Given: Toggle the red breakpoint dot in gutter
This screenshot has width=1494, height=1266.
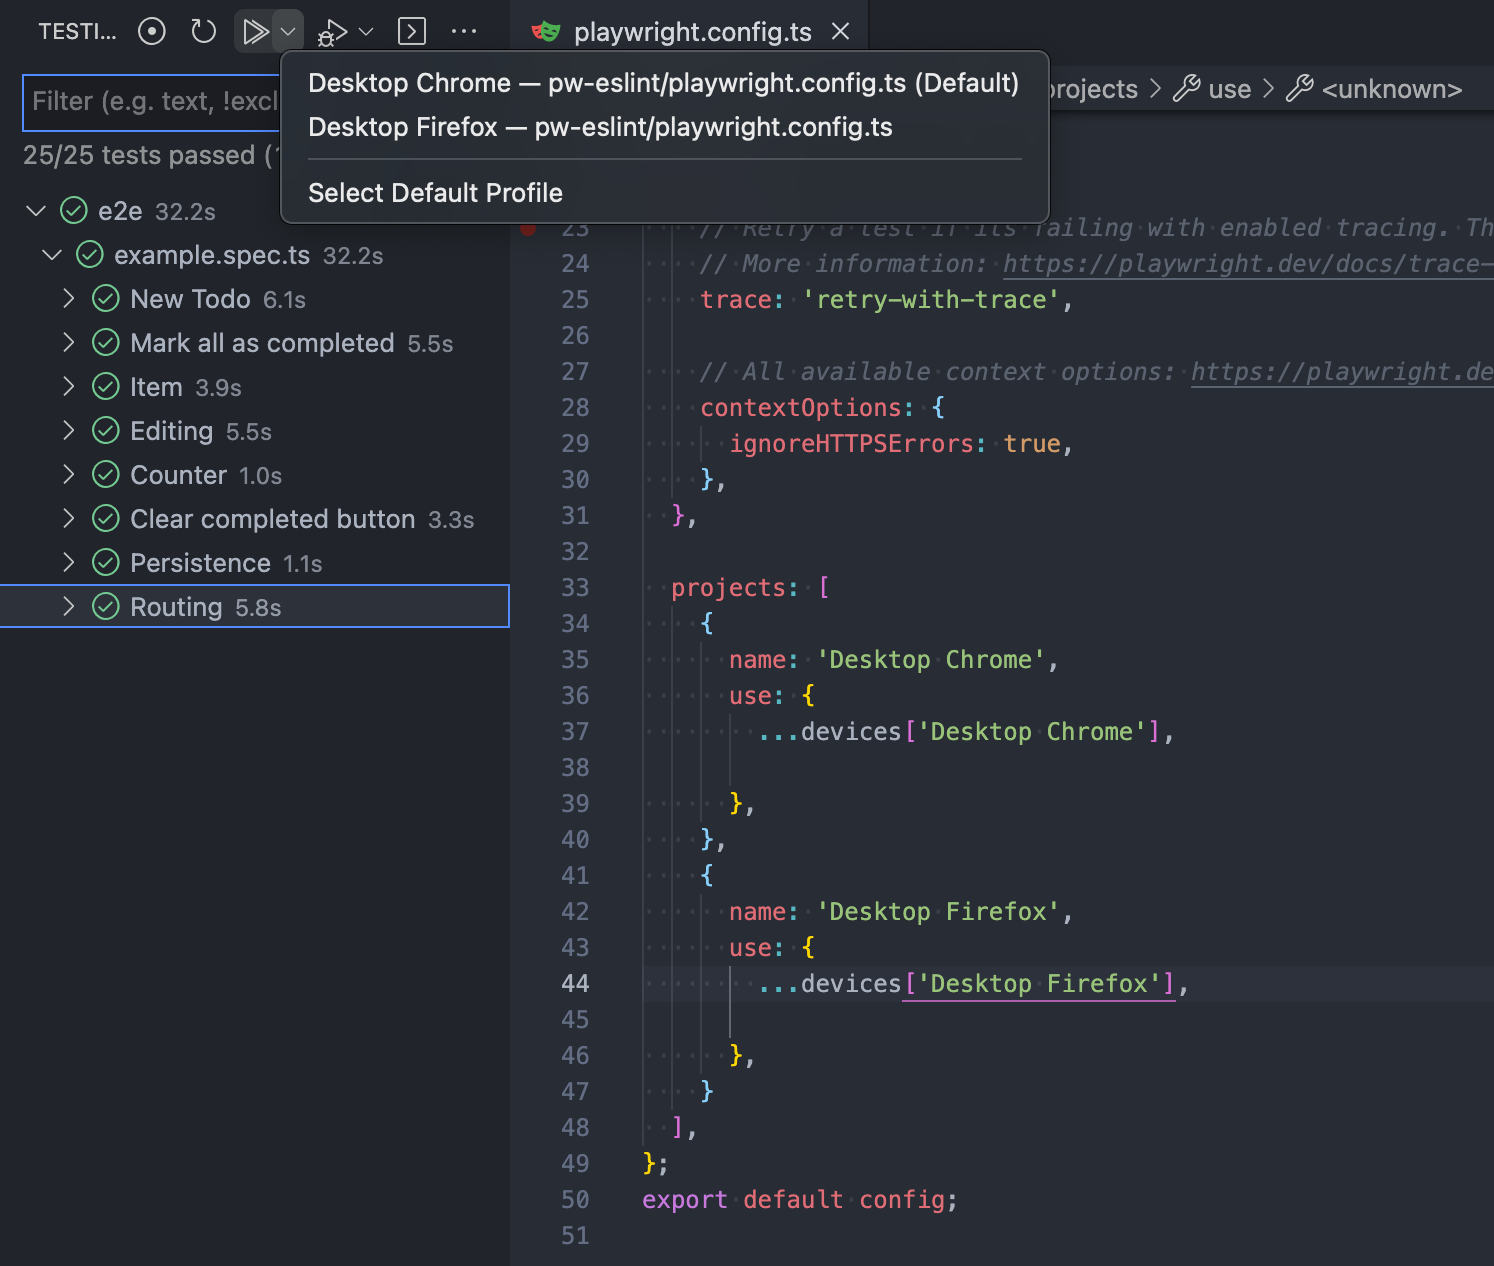Looking at the screenshot, I should click(x=528, y=228).
